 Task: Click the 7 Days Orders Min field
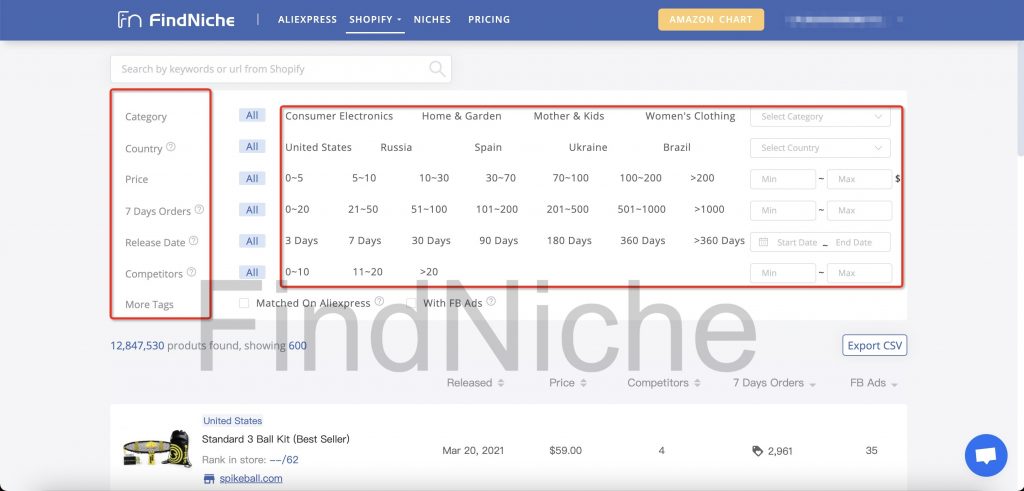point(783,211)
